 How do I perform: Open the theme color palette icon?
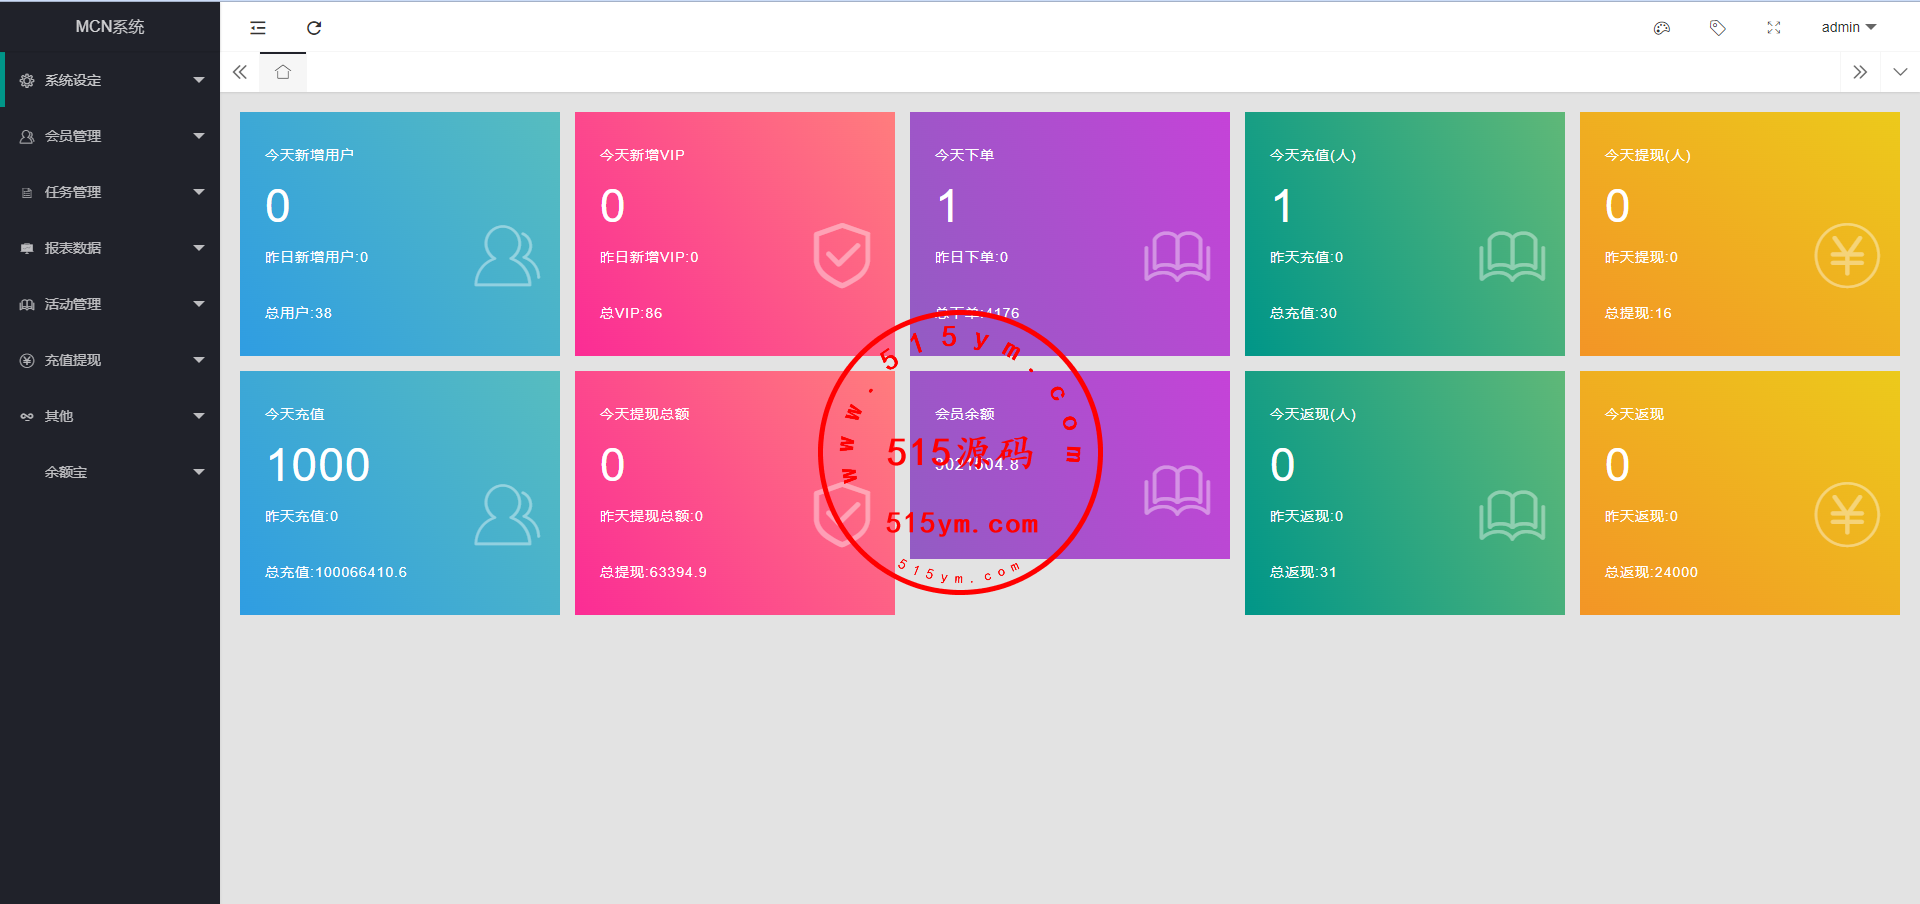click(1662, 28)
